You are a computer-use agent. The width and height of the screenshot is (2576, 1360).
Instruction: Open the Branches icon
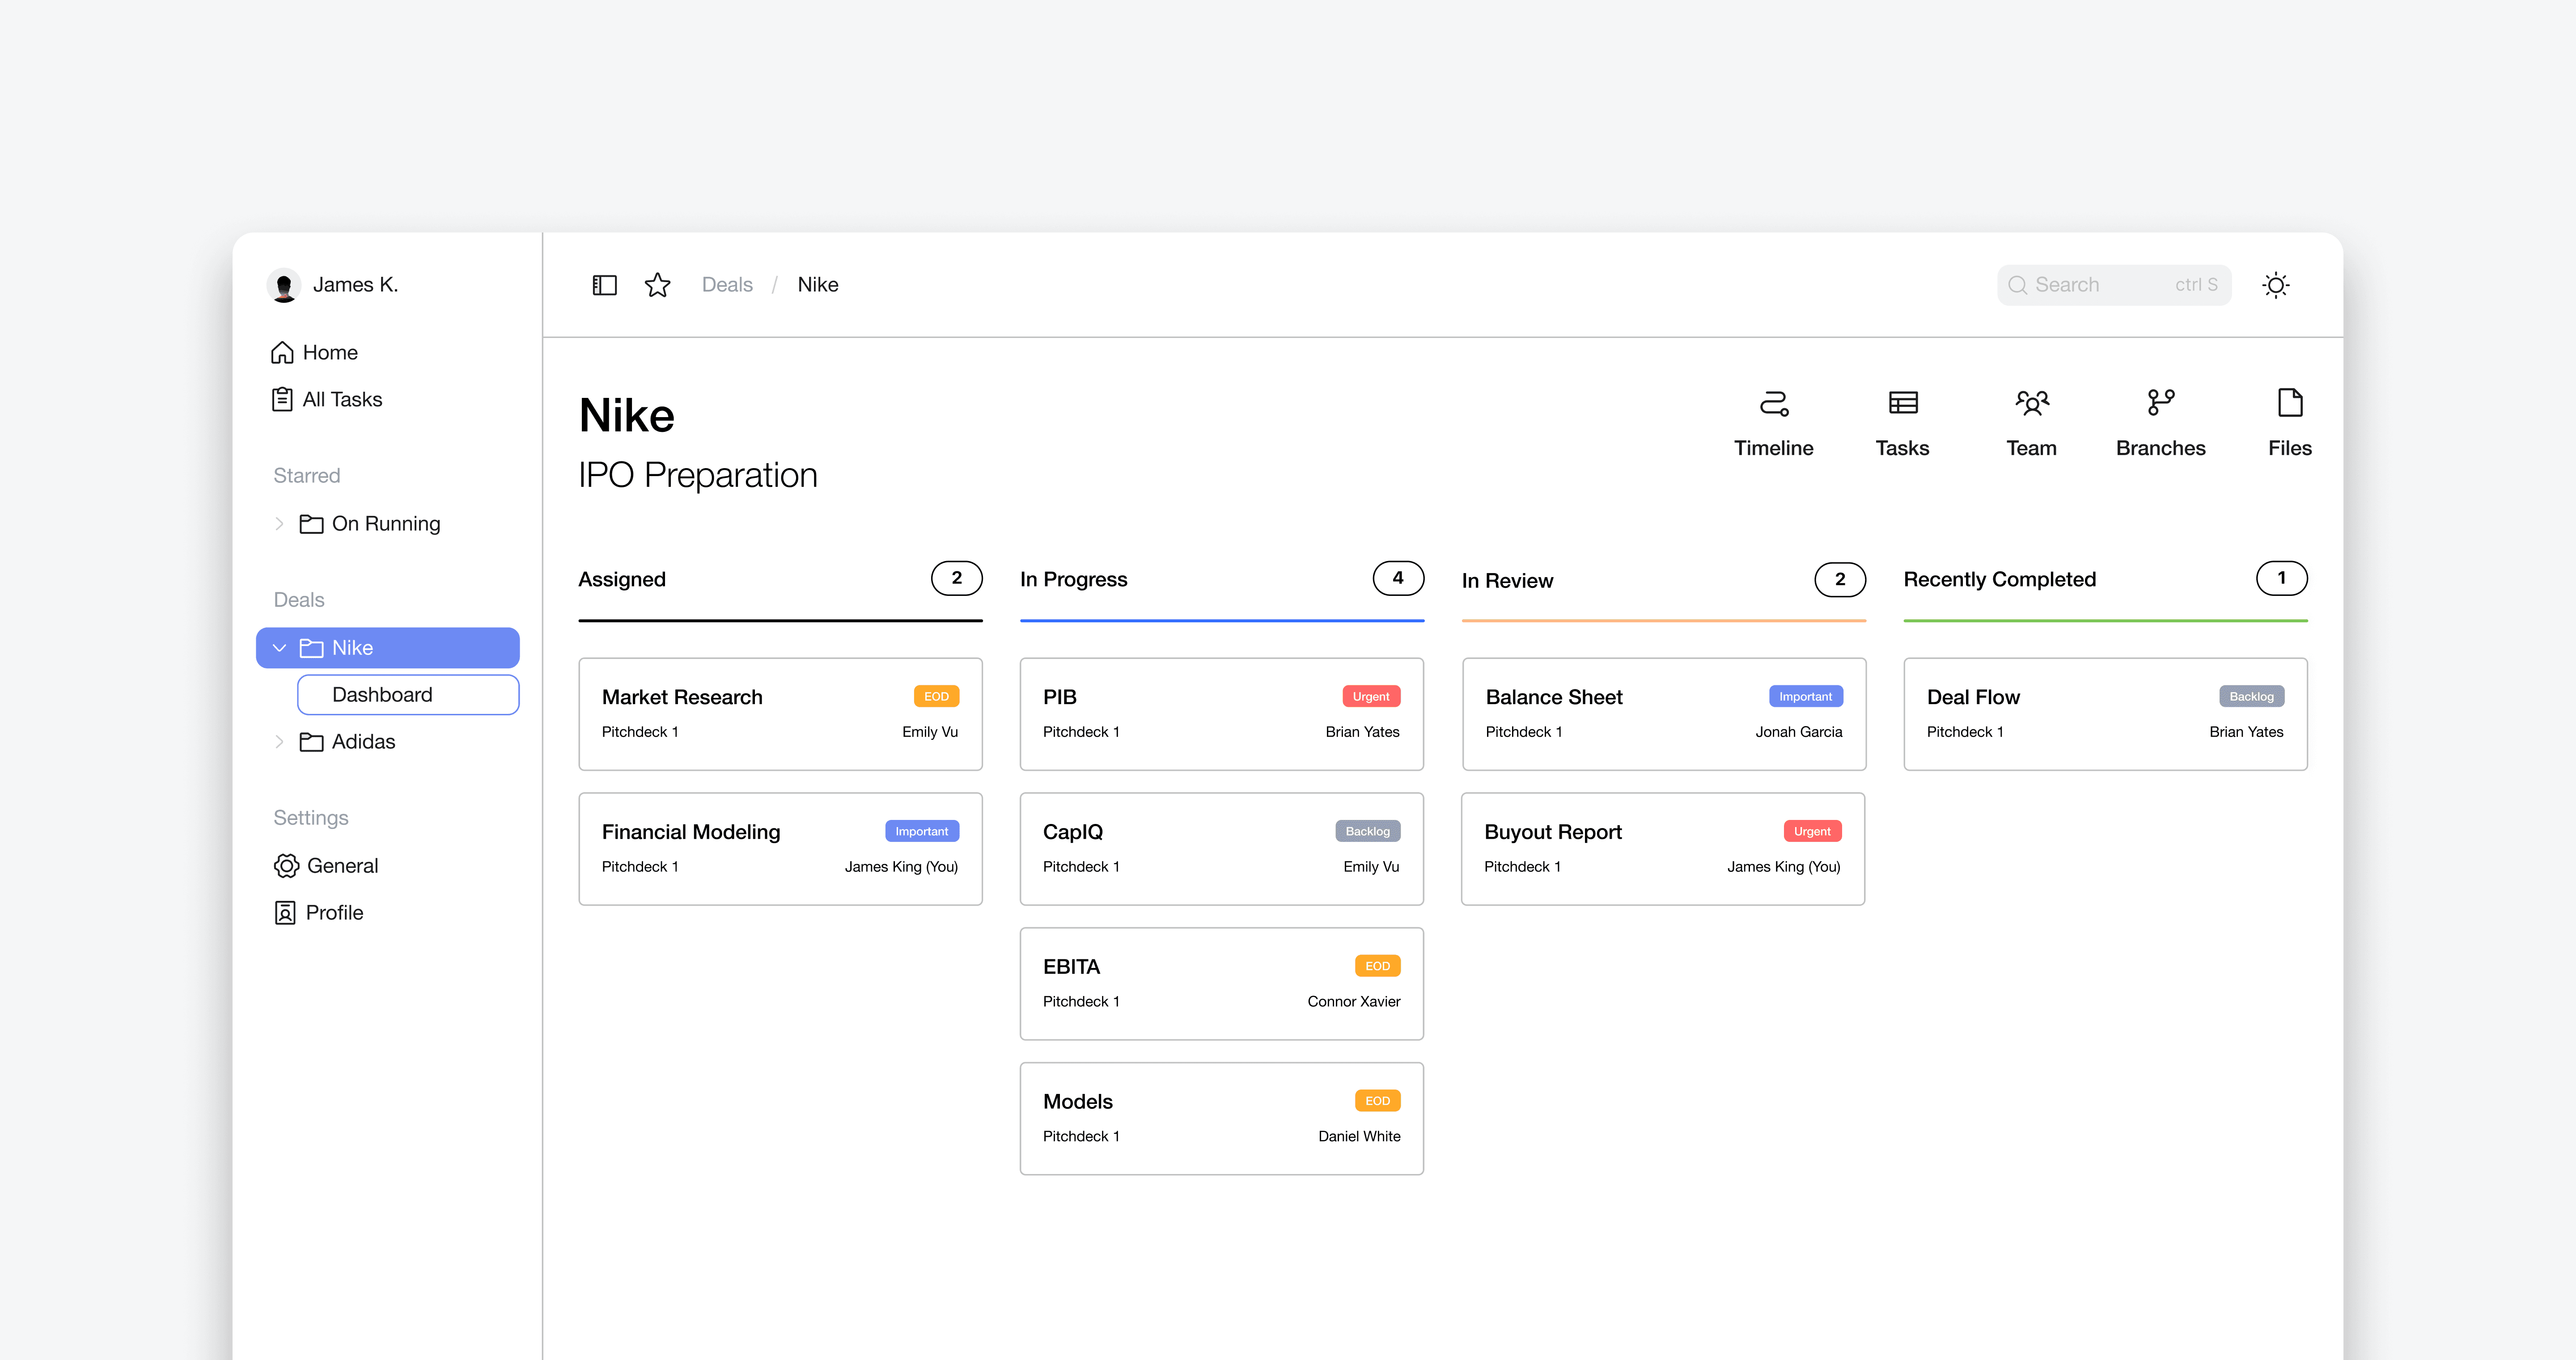click(x=2160, y=402)
